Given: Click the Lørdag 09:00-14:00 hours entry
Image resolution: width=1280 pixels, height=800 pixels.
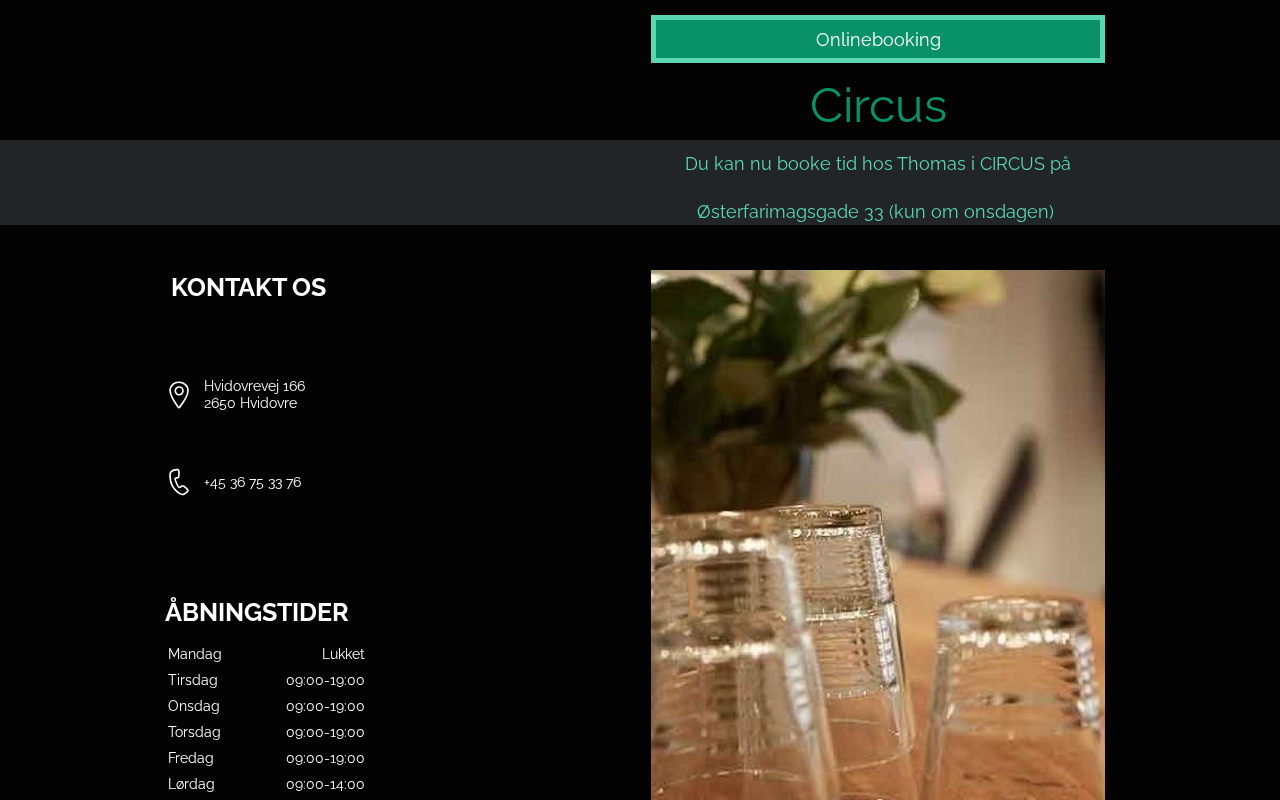Looking at the screenshot, I should pos(266,784).
